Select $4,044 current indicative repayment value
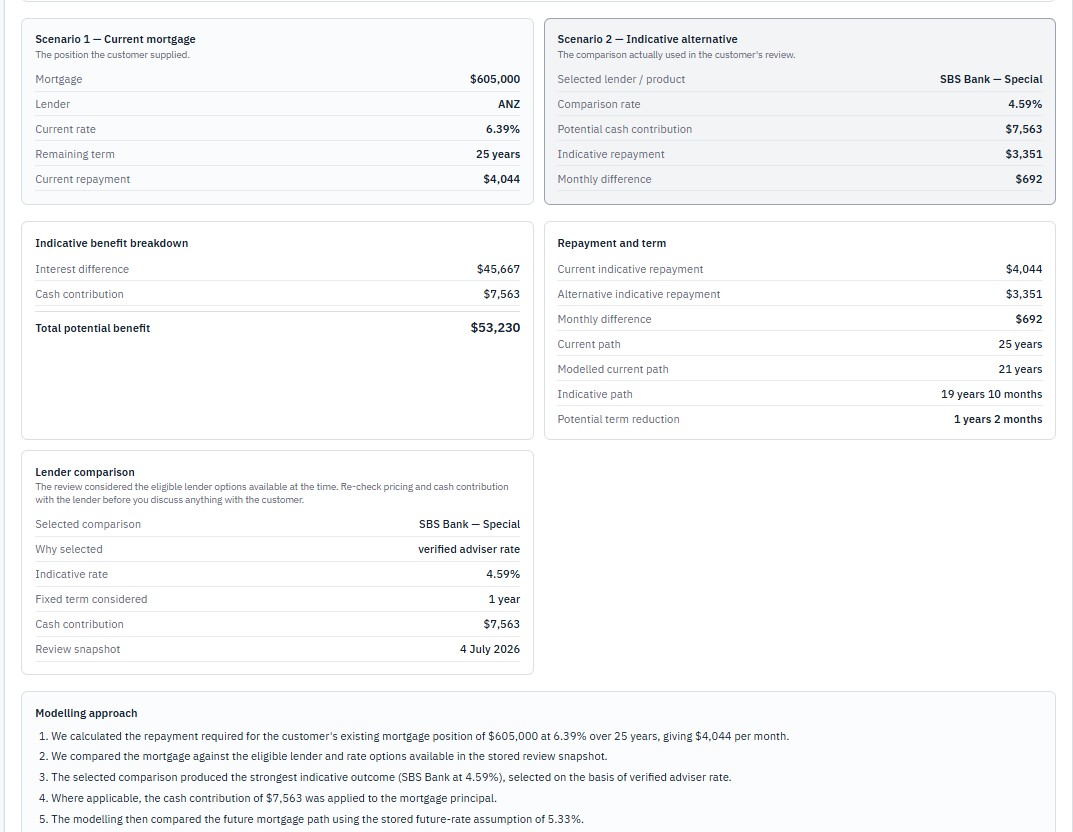Image resolution: width=1073 pixels, height=832 pixels. (x=1024, y=270)
